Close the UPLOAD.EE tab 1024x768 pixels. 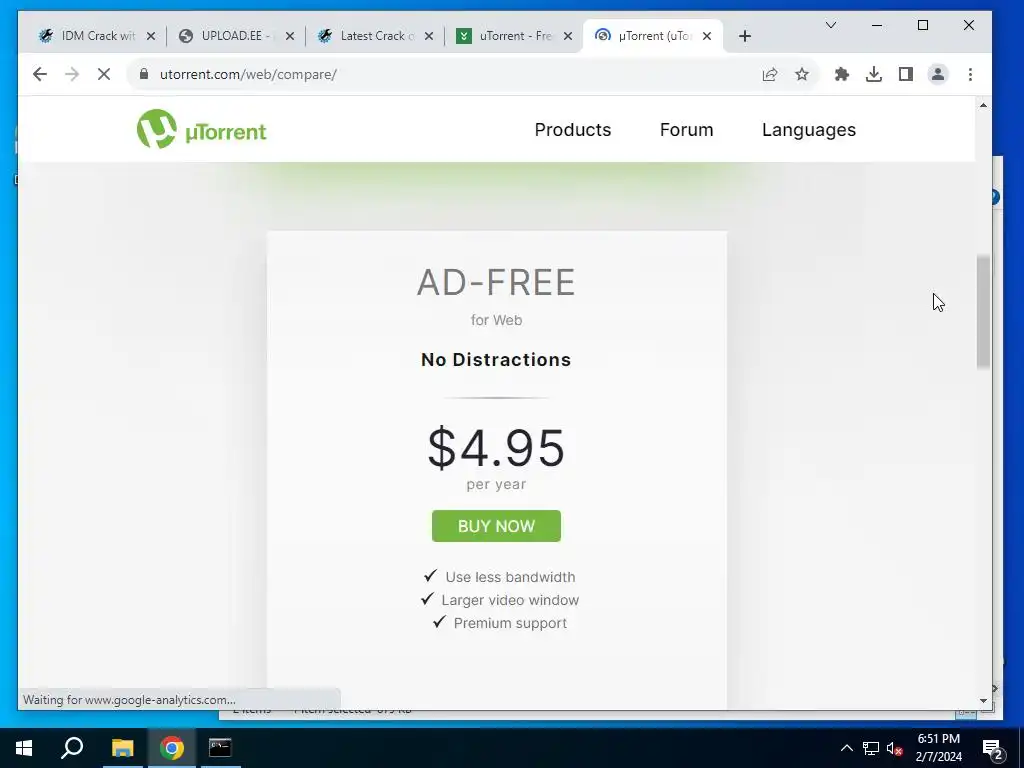coord(290,36)
